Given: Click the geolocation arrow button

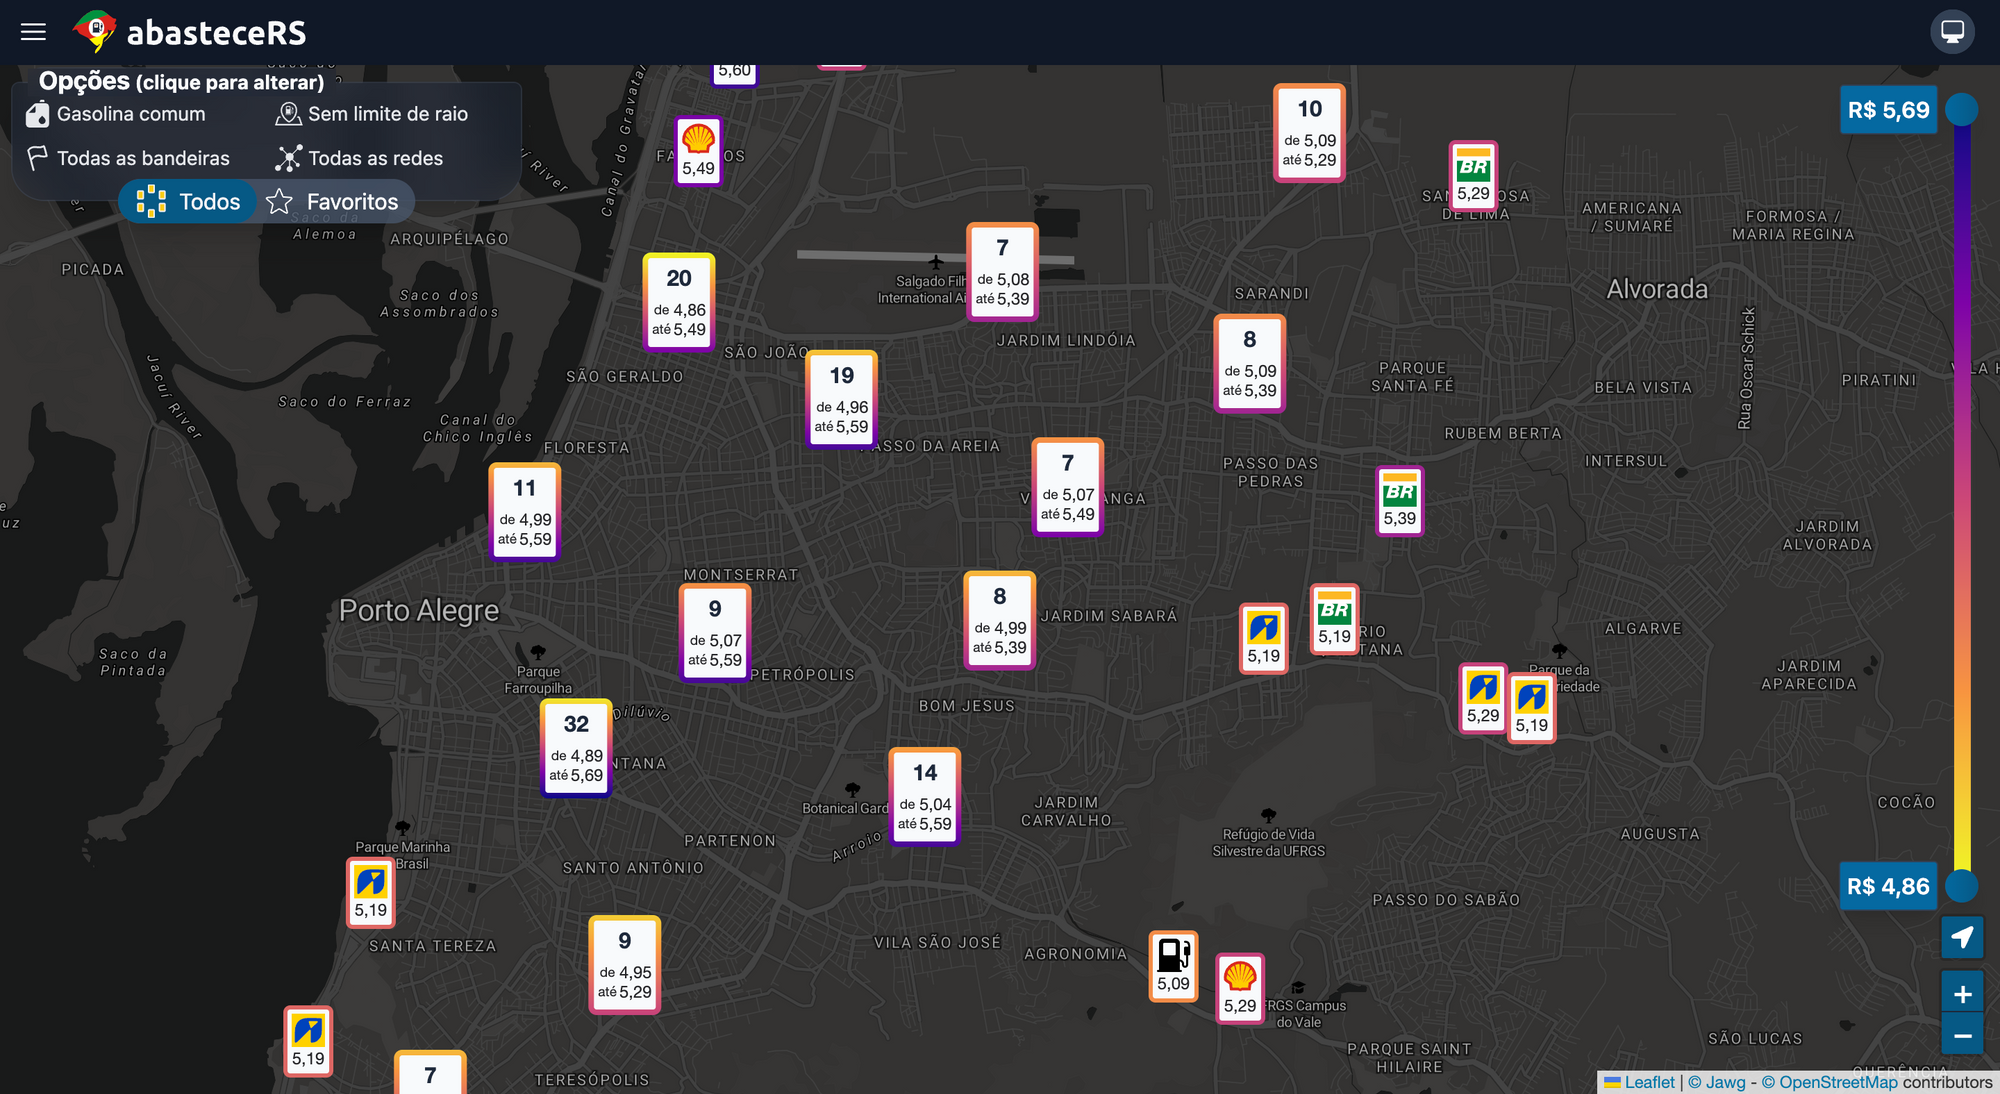Looking at the screenshot, I should 1962,937.
